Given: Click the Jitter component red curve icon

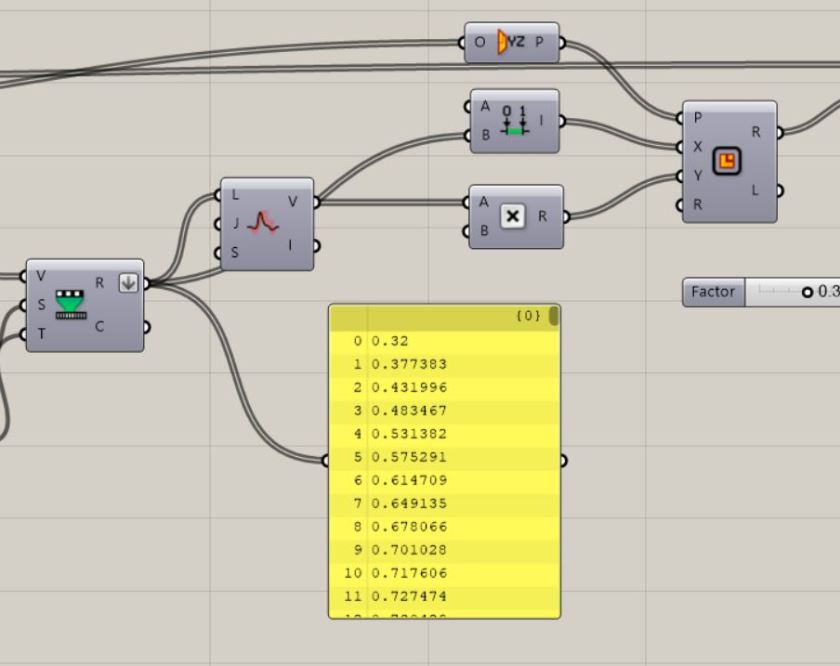Looking at the screenshot, I should point(262,222).
